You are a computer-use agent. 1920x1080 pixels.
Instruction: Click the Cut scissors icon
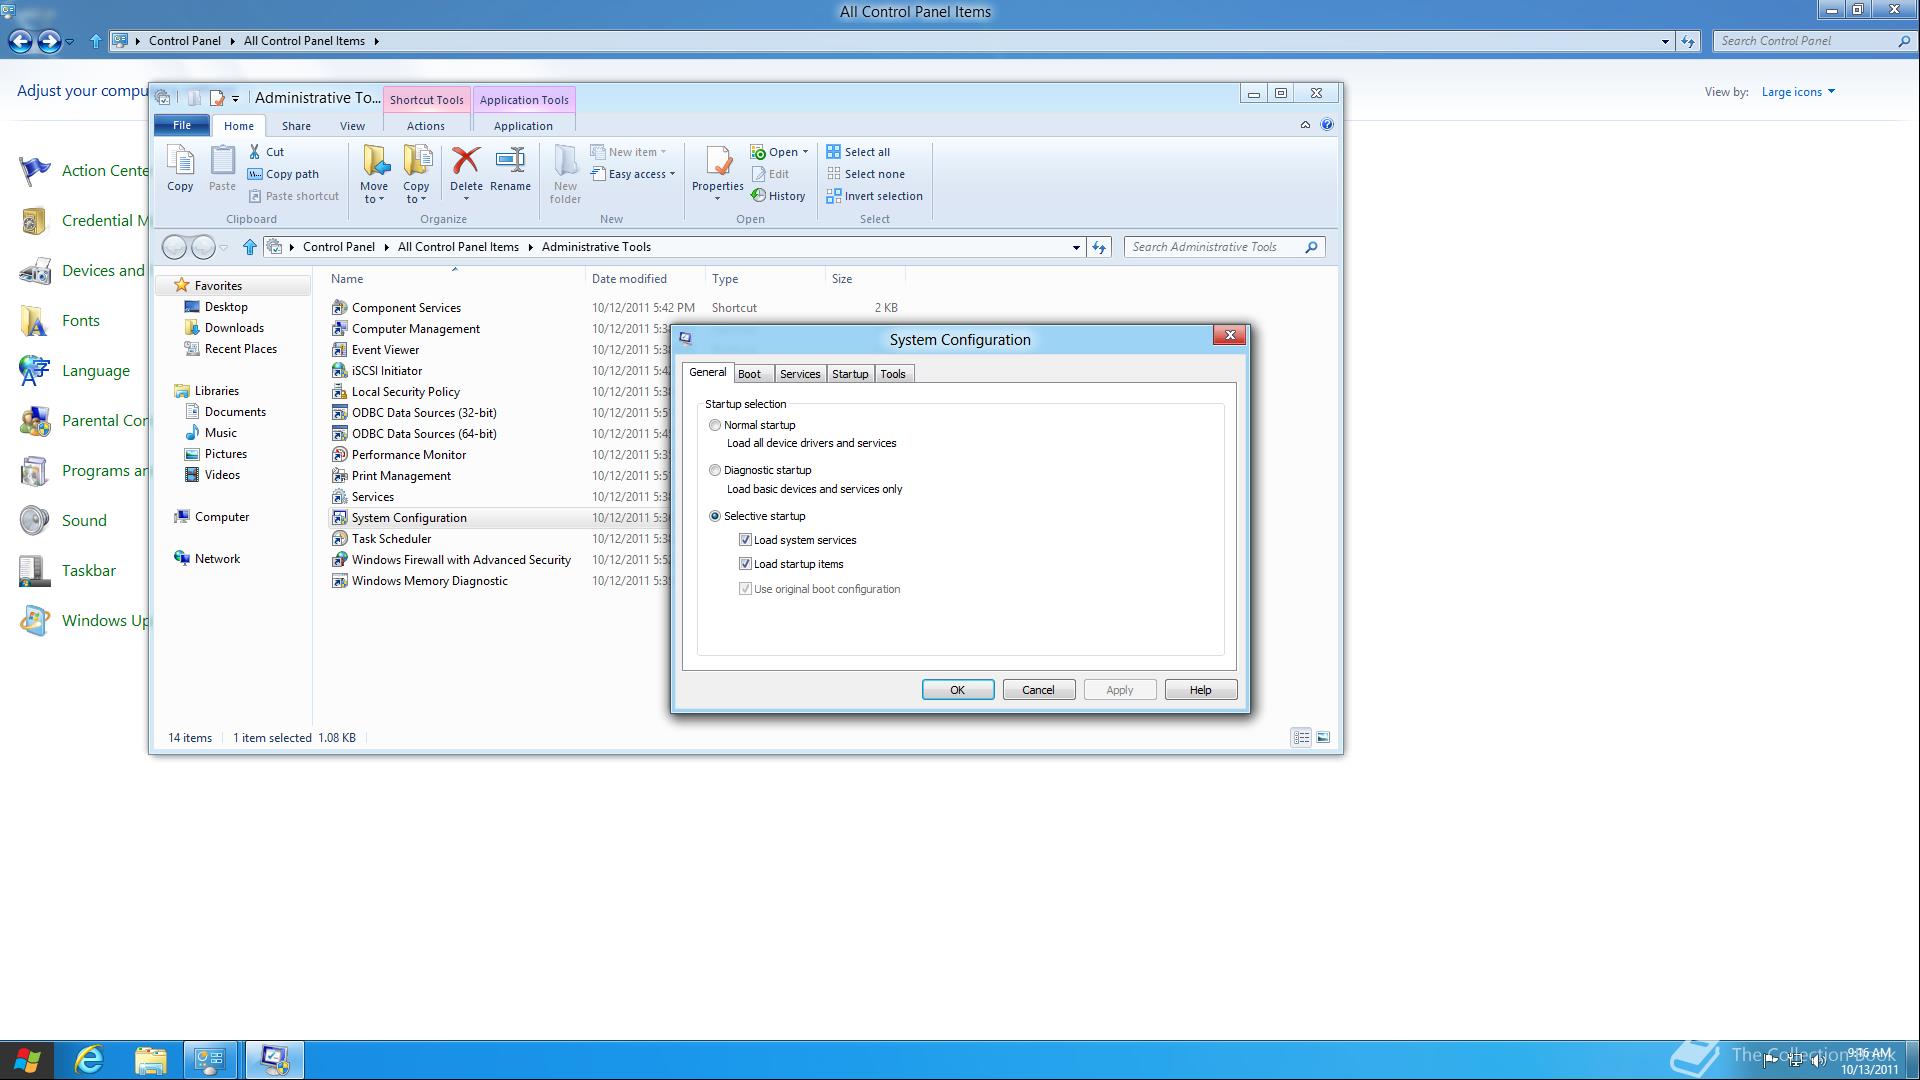255,152
